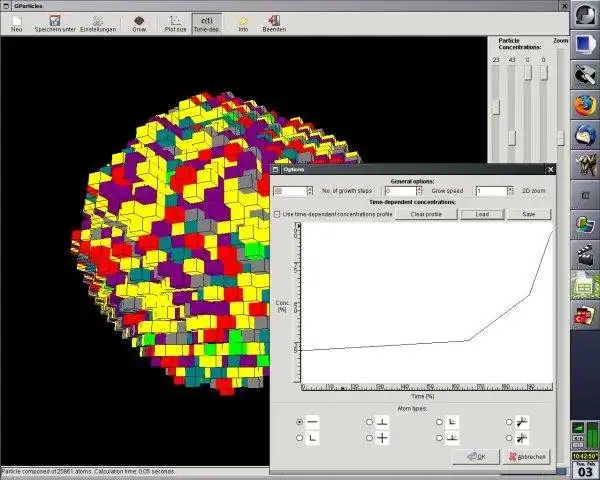Image resolution: width=600 pixels, height=480 pixels.
Task: Click the green volume meter in dock
Action: 593,435
